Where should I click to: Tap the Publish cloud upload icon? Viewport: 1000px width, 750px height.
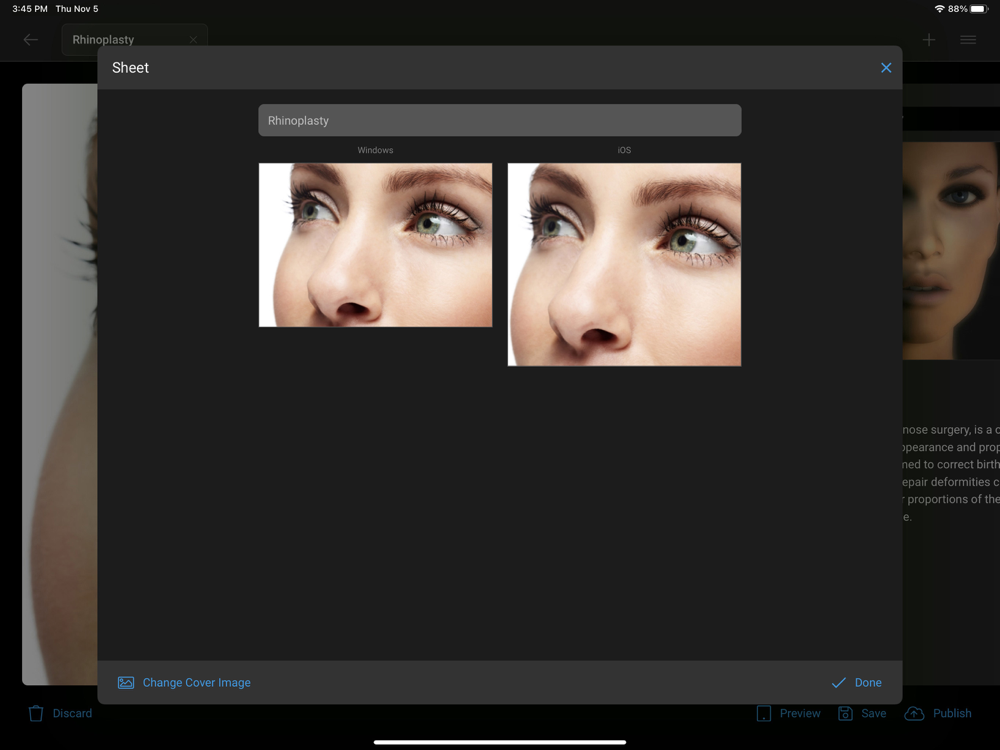[914, 713]
